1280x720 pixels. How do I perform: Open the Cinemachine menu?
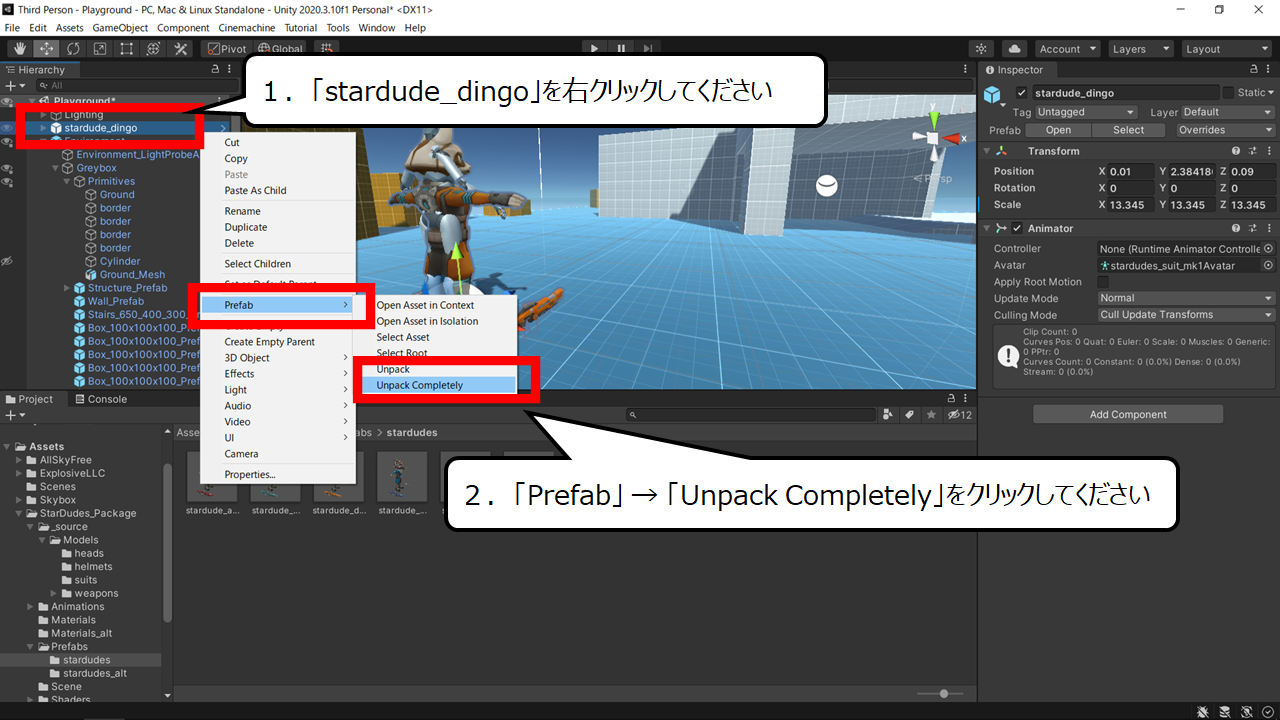click(245, 28)
